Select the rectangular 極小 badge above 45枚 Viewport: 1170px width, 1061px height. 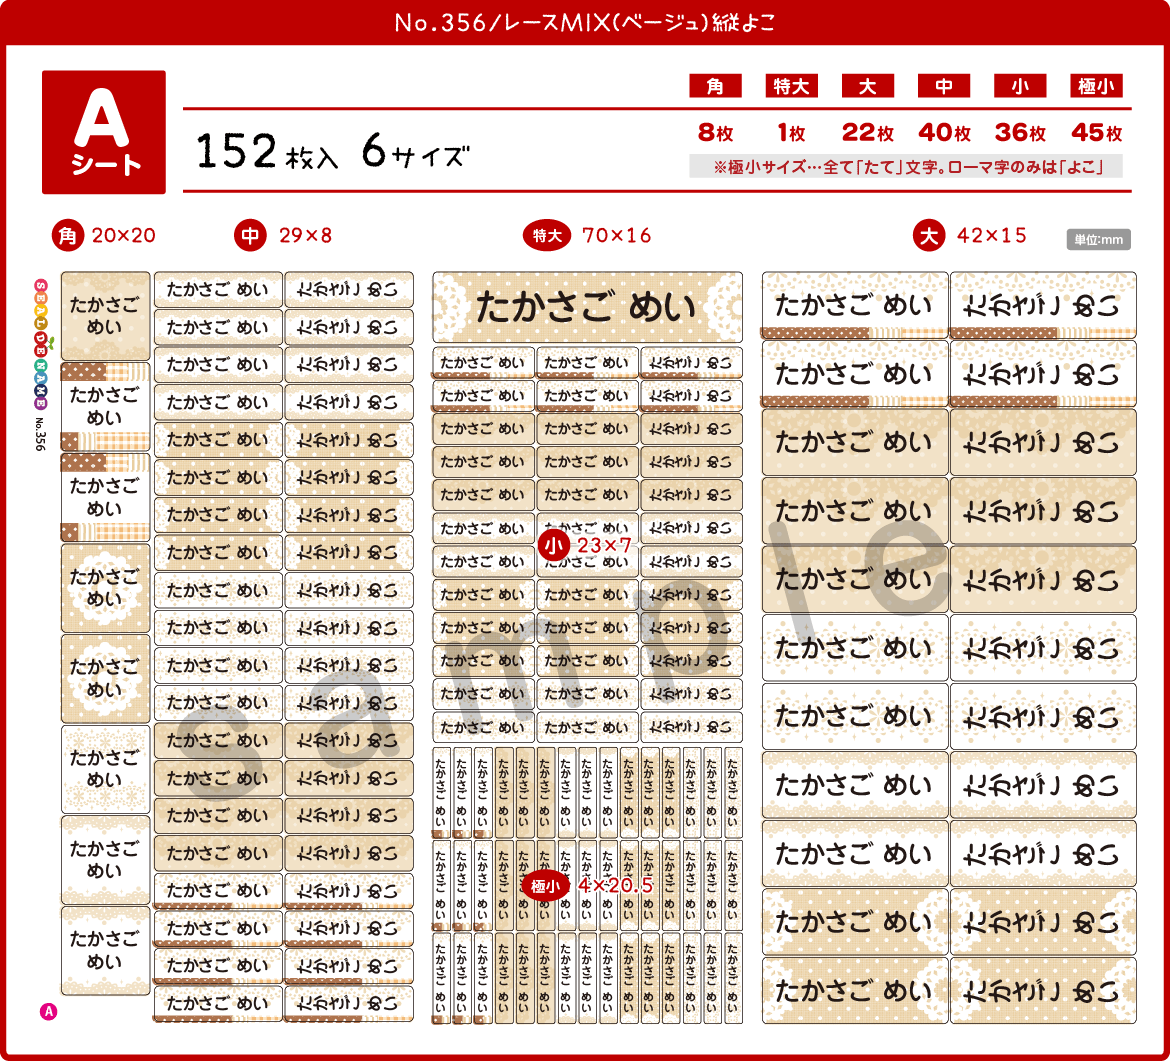[1096, 86]
